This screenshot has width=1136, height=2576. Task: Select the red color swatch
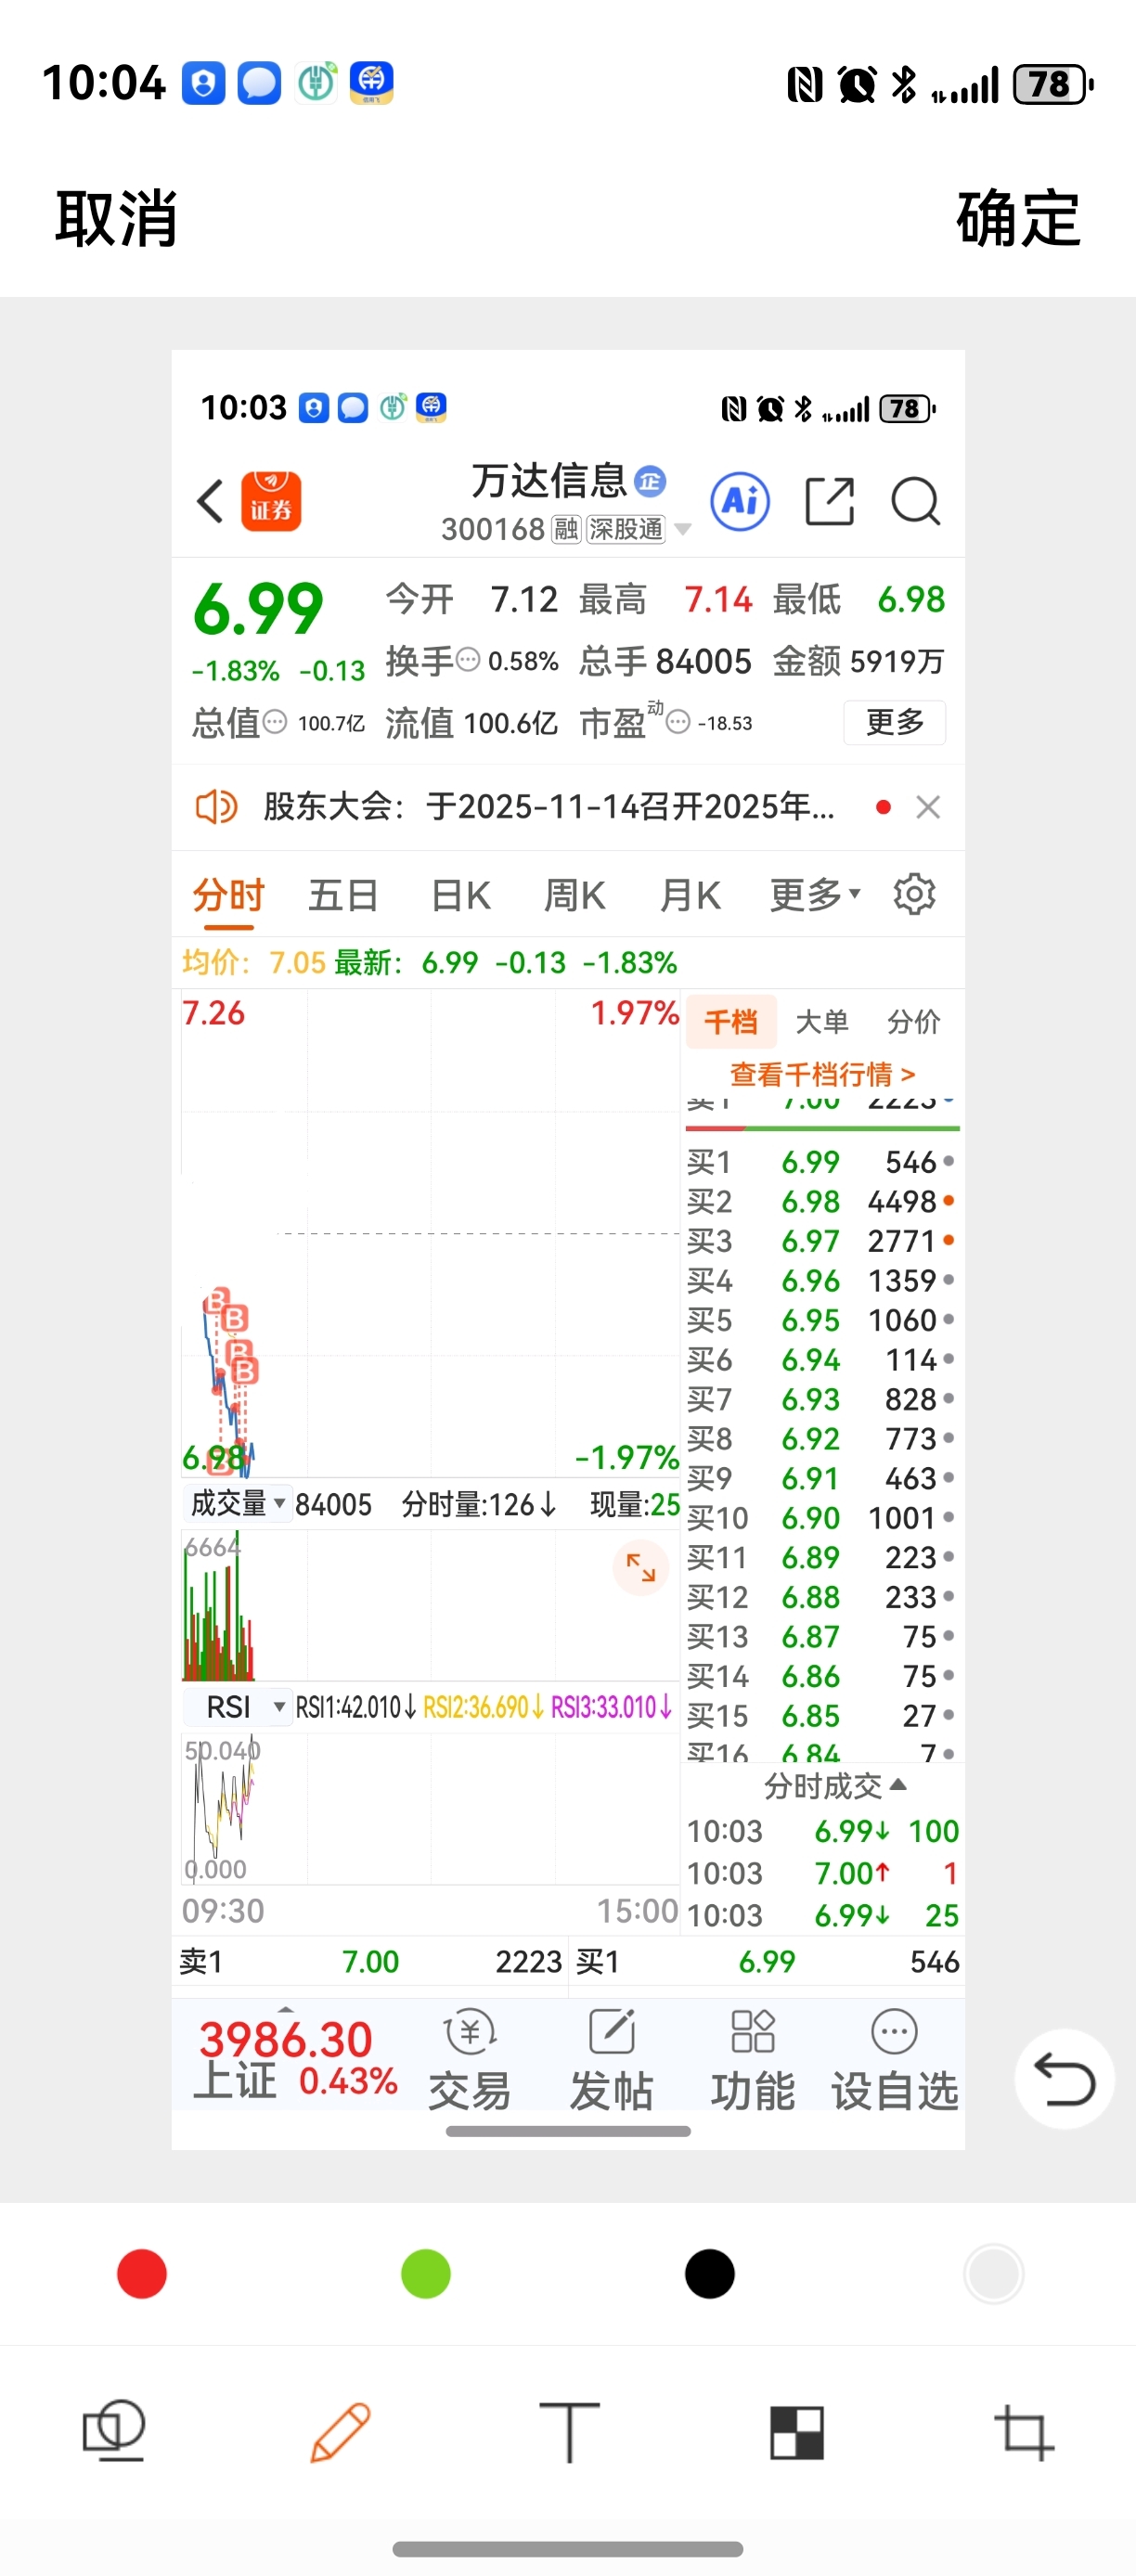(x=142, y=2274)
